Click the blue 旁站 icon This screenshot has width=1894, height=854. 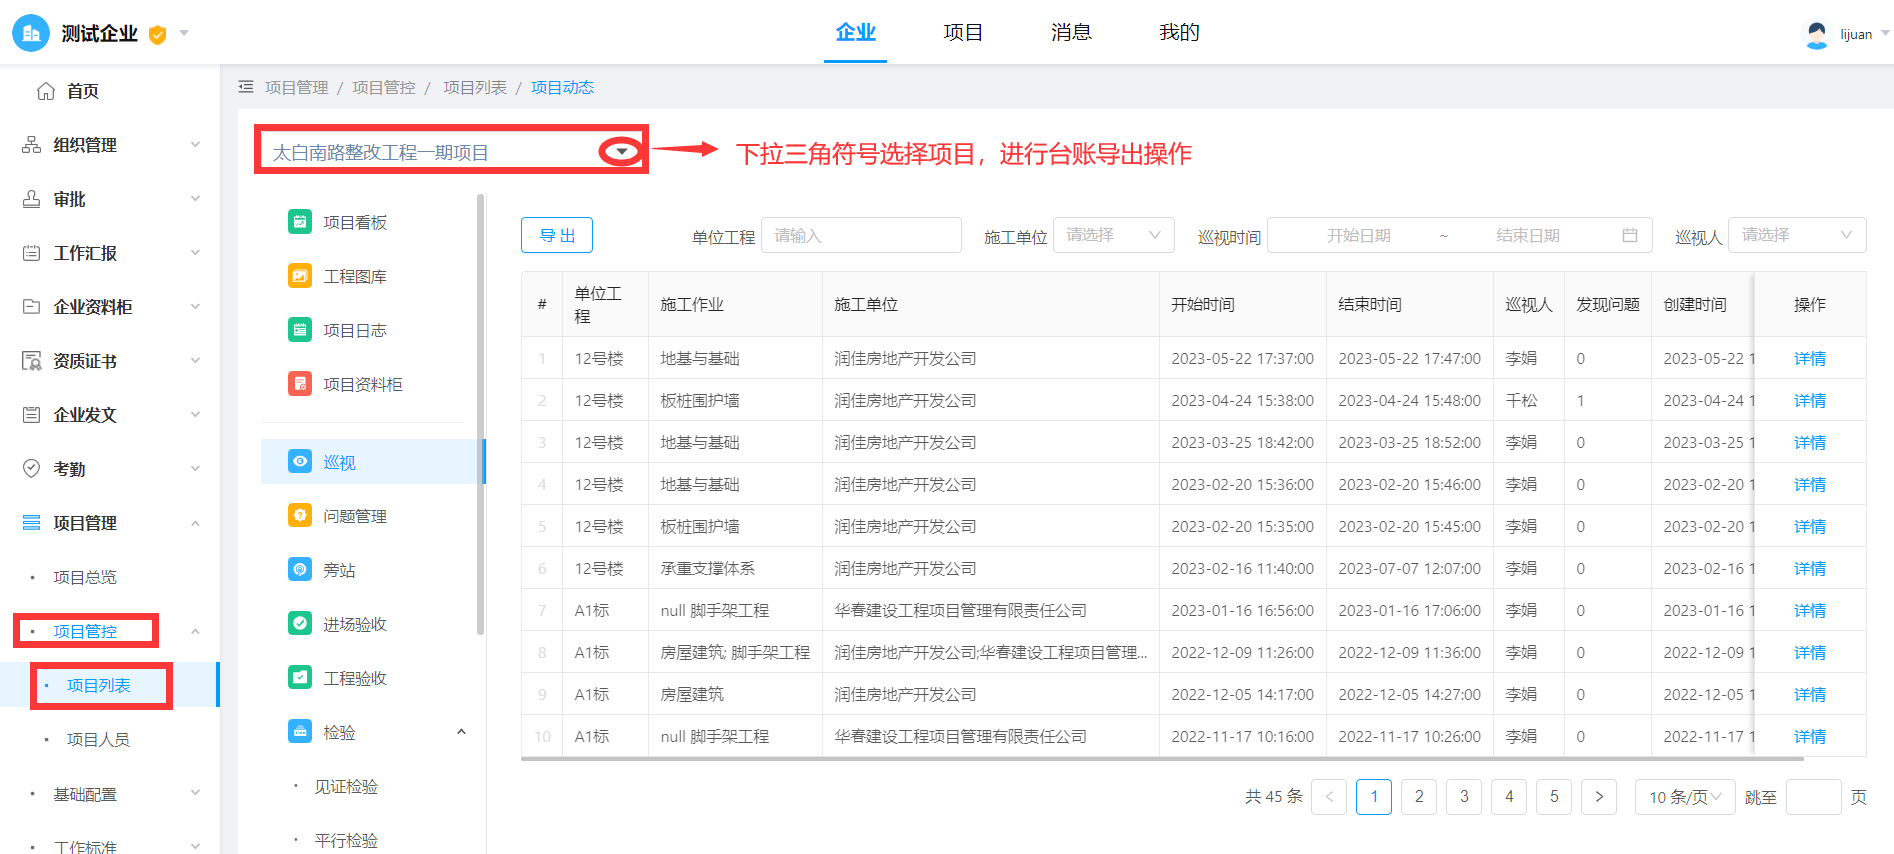tap(300, 569)
